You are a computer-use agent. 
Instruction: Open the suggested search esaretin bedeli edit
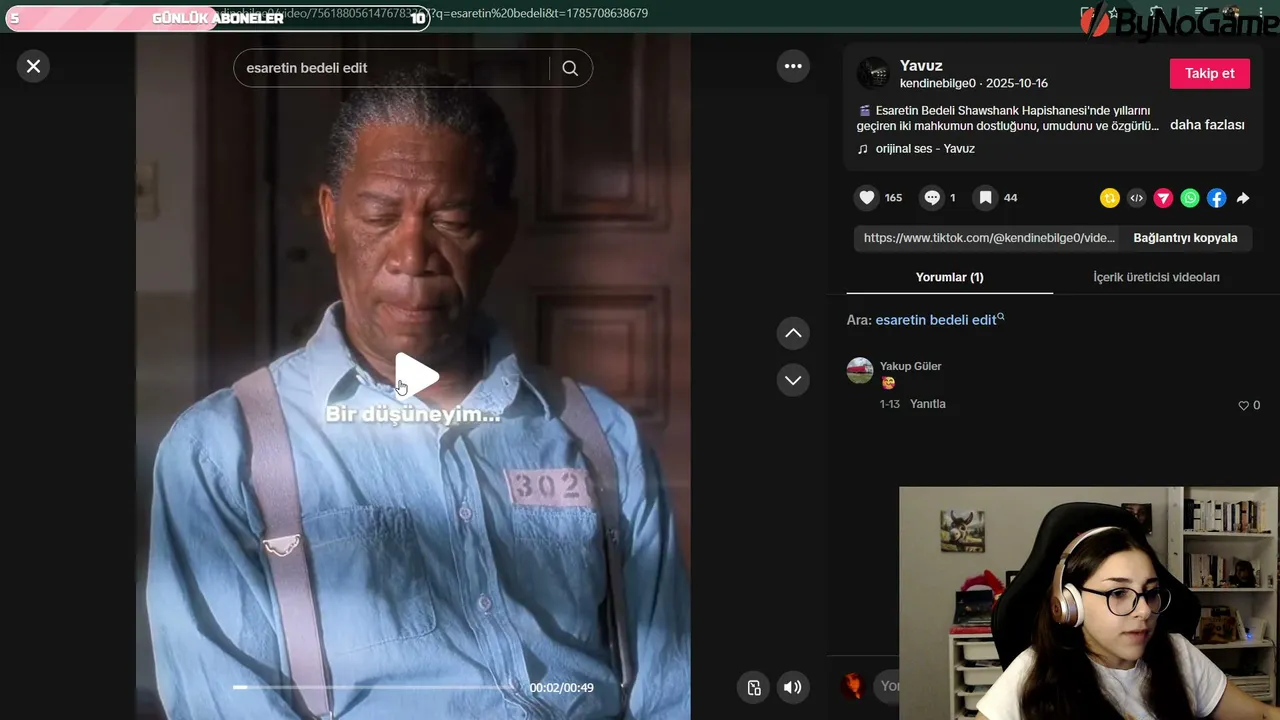(x=939, y=320)
